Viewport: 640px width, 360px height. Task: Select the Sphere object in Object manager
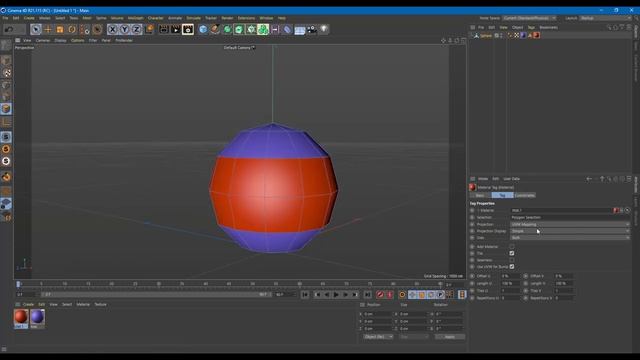485,36
